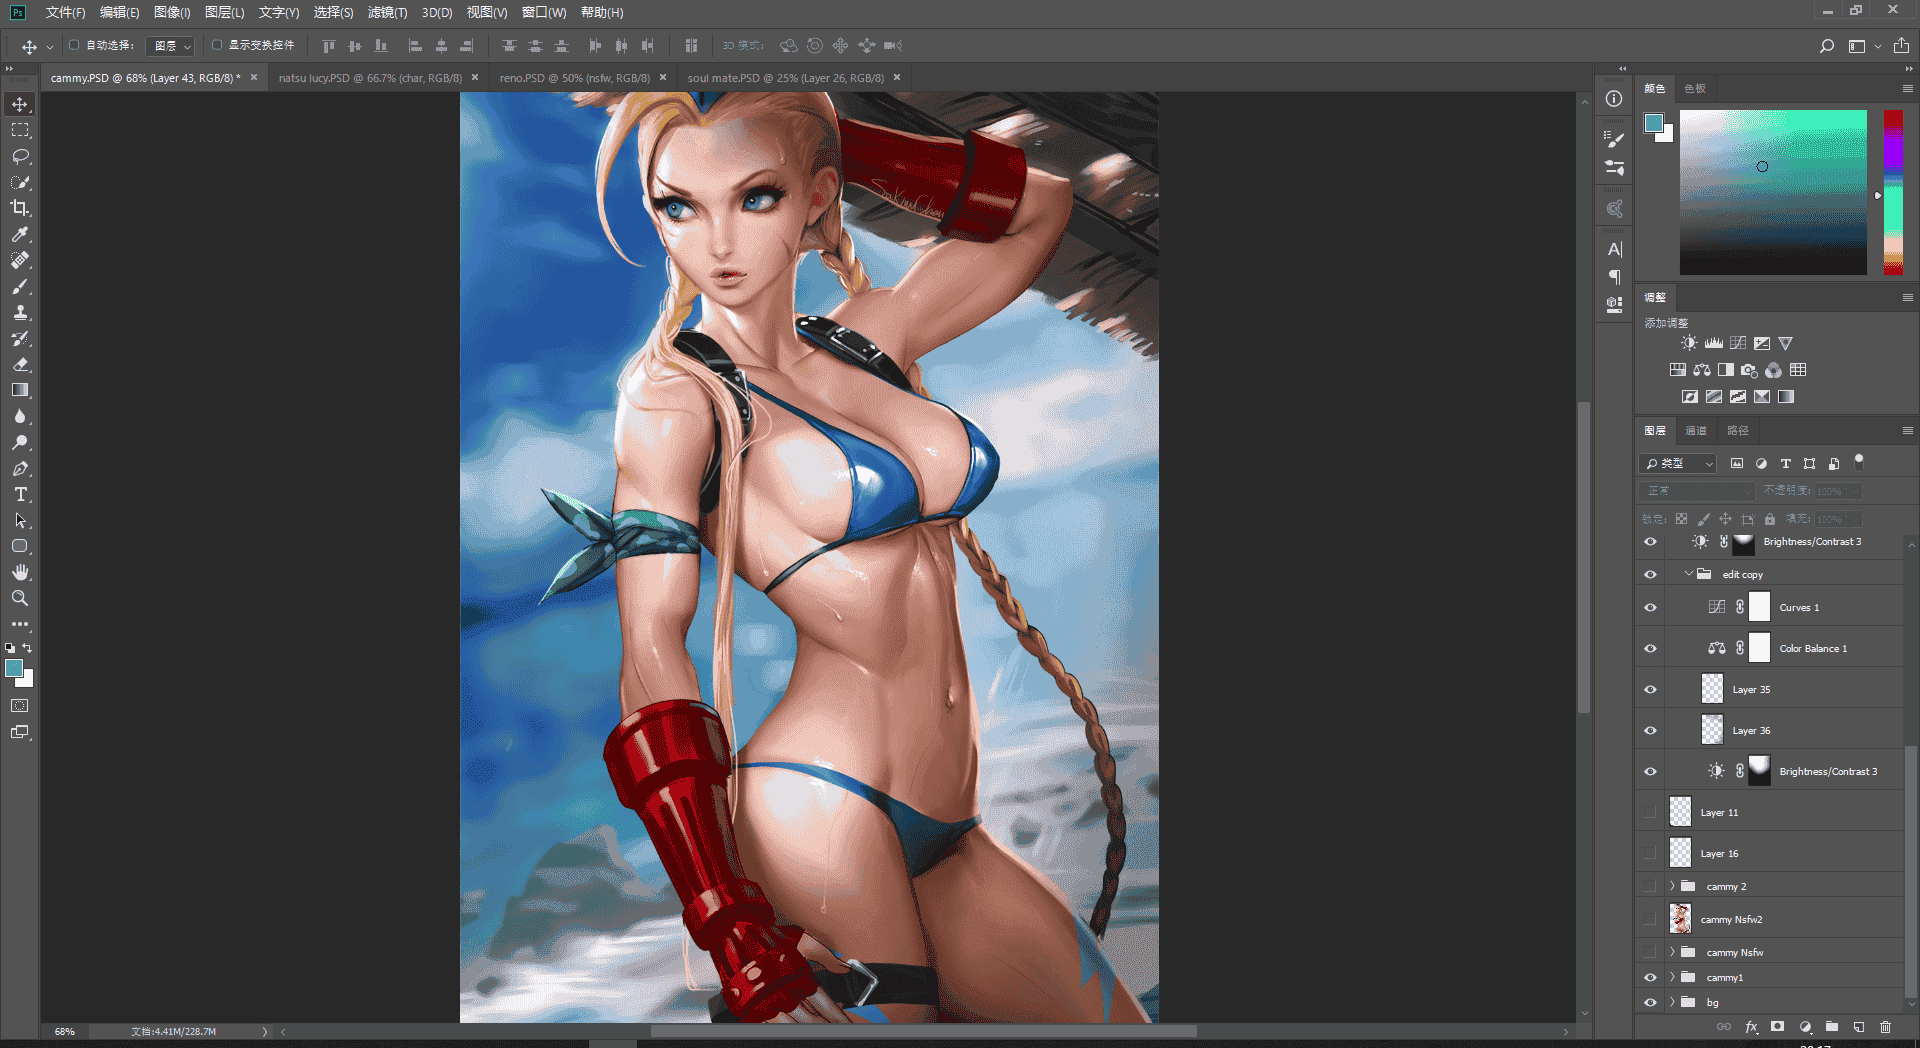The width and height of the screenshot is (1920, 1048).
Task: Pick the Horizontal Type tool
Action: pos(20,494)
